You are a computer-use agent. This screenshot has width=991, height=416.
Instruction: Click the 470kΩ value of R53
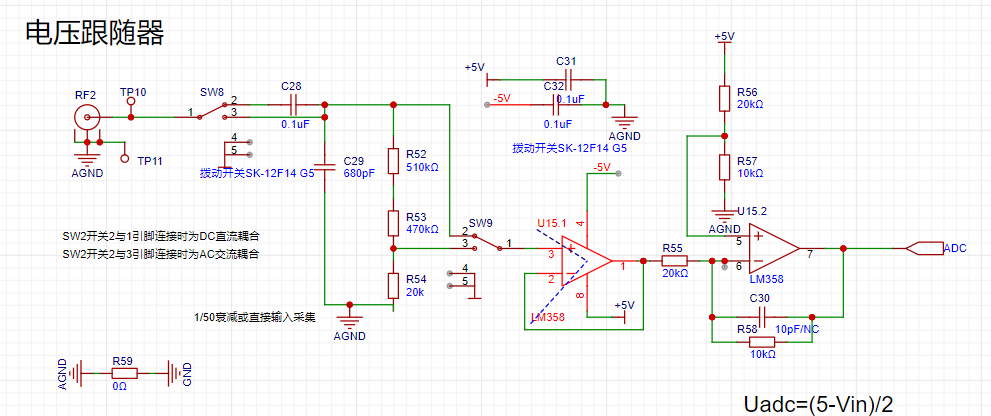click(422, 229)
